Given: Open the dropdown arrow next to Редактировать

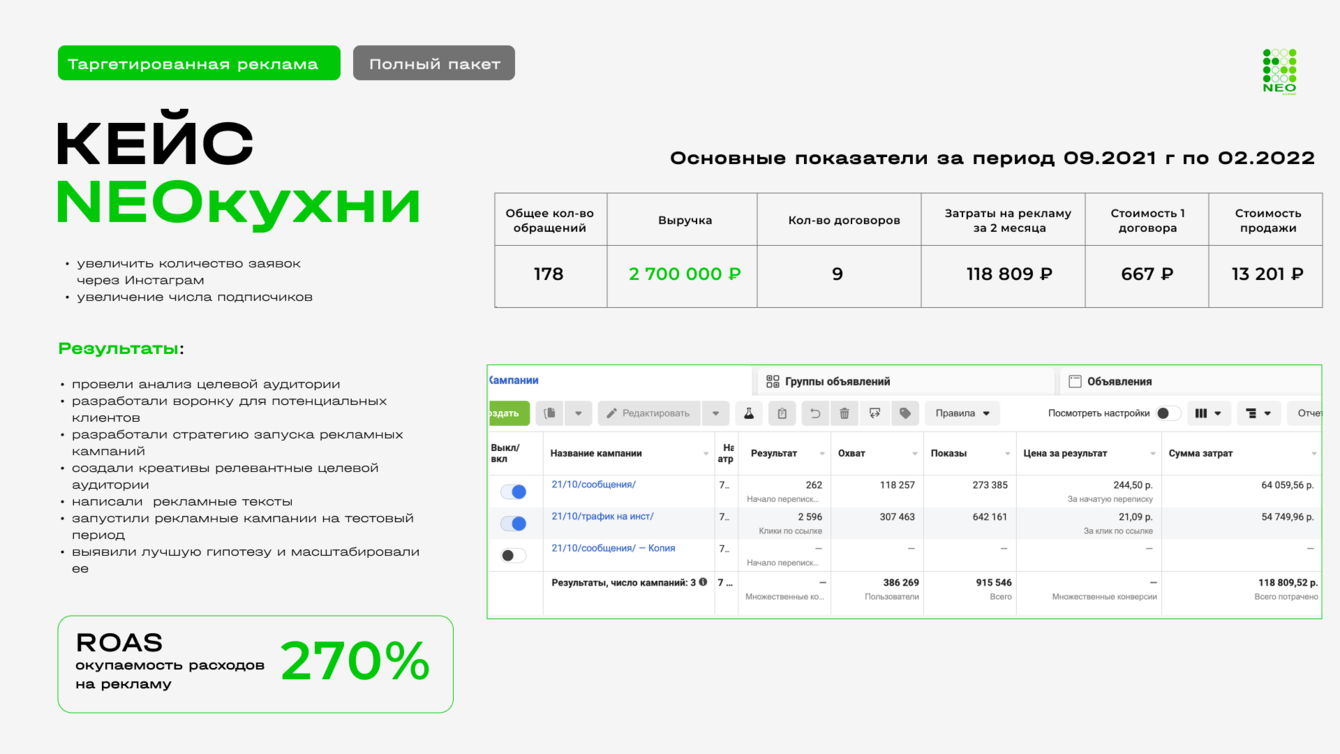Looking at the screenshot, I should coord(716,413).
